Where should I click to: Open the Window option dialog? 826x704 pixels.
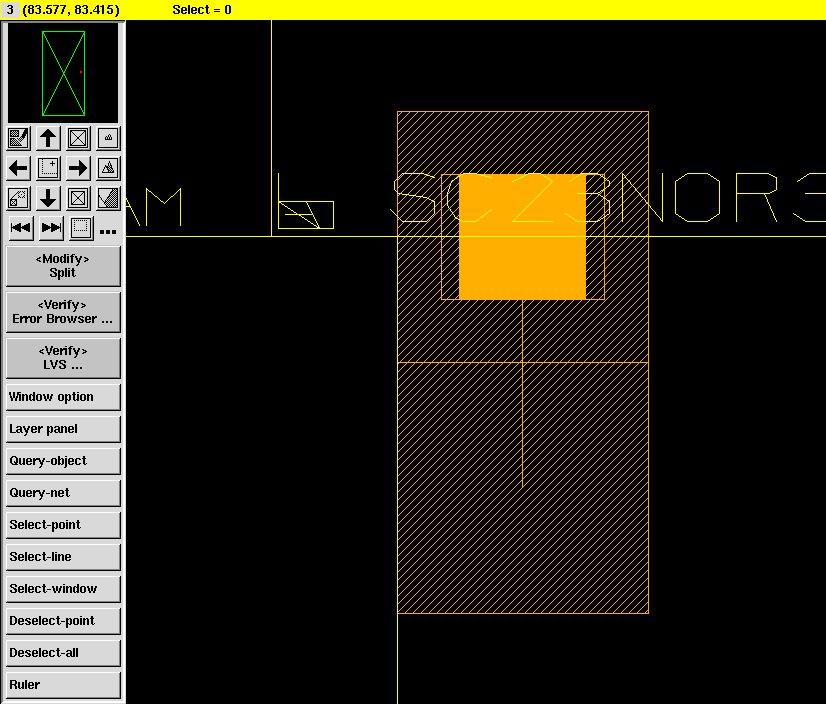(63, 397)
